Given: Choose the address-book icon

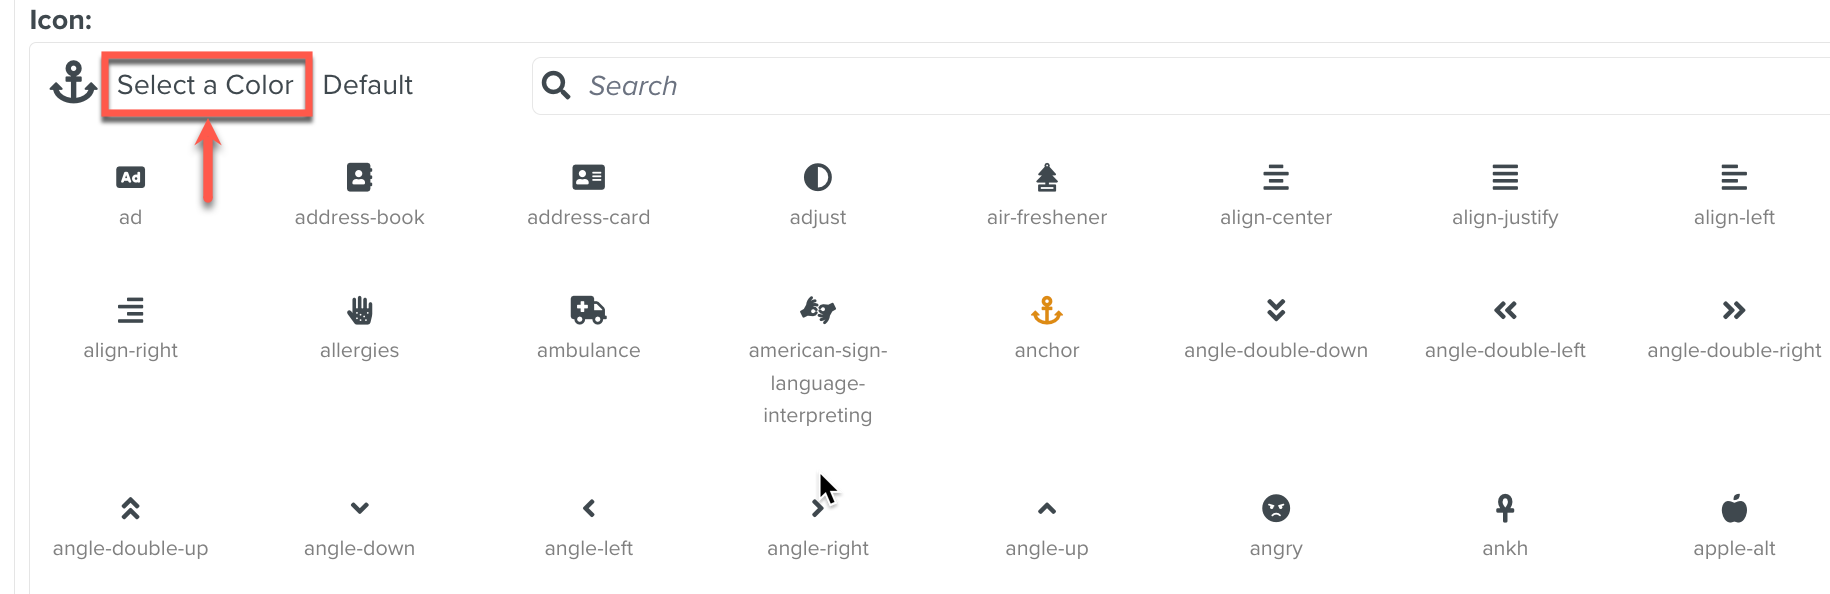Looking at the screenshot, I should click(359, 177).
